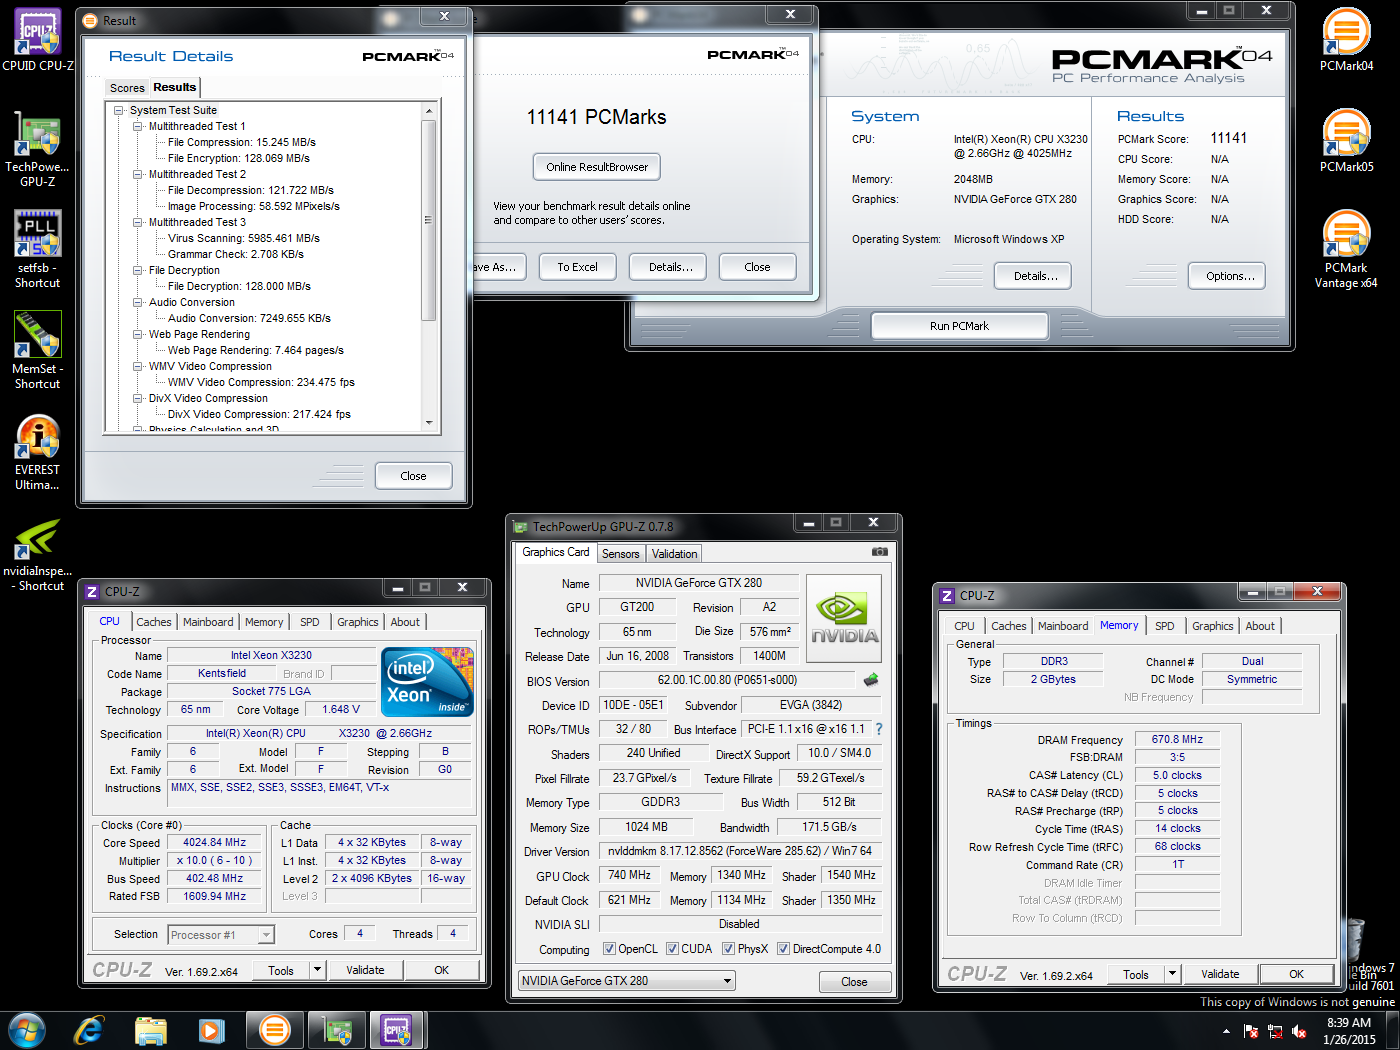1400x1050 pixels.
Task: Click the DRAM Frequency value field
Action: coord(1177,740)
